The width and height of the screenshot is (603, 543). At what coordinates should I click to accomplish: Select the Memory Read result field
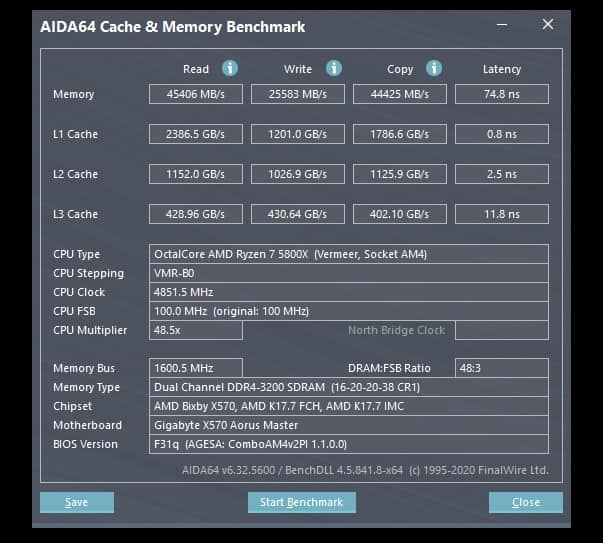tap(196, 94)
